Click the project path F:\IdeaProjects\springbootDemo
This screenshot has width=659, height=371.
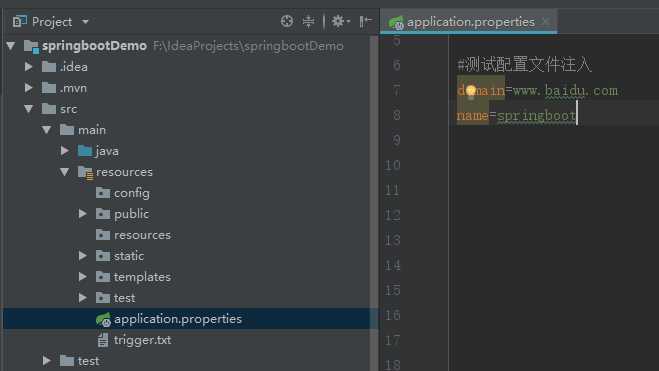(248, 46)
